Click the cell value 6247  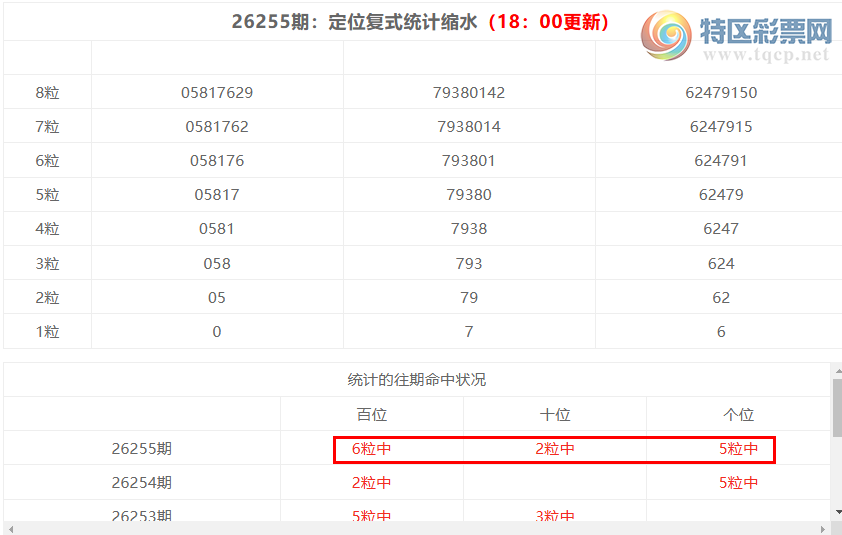pos(721,229)
